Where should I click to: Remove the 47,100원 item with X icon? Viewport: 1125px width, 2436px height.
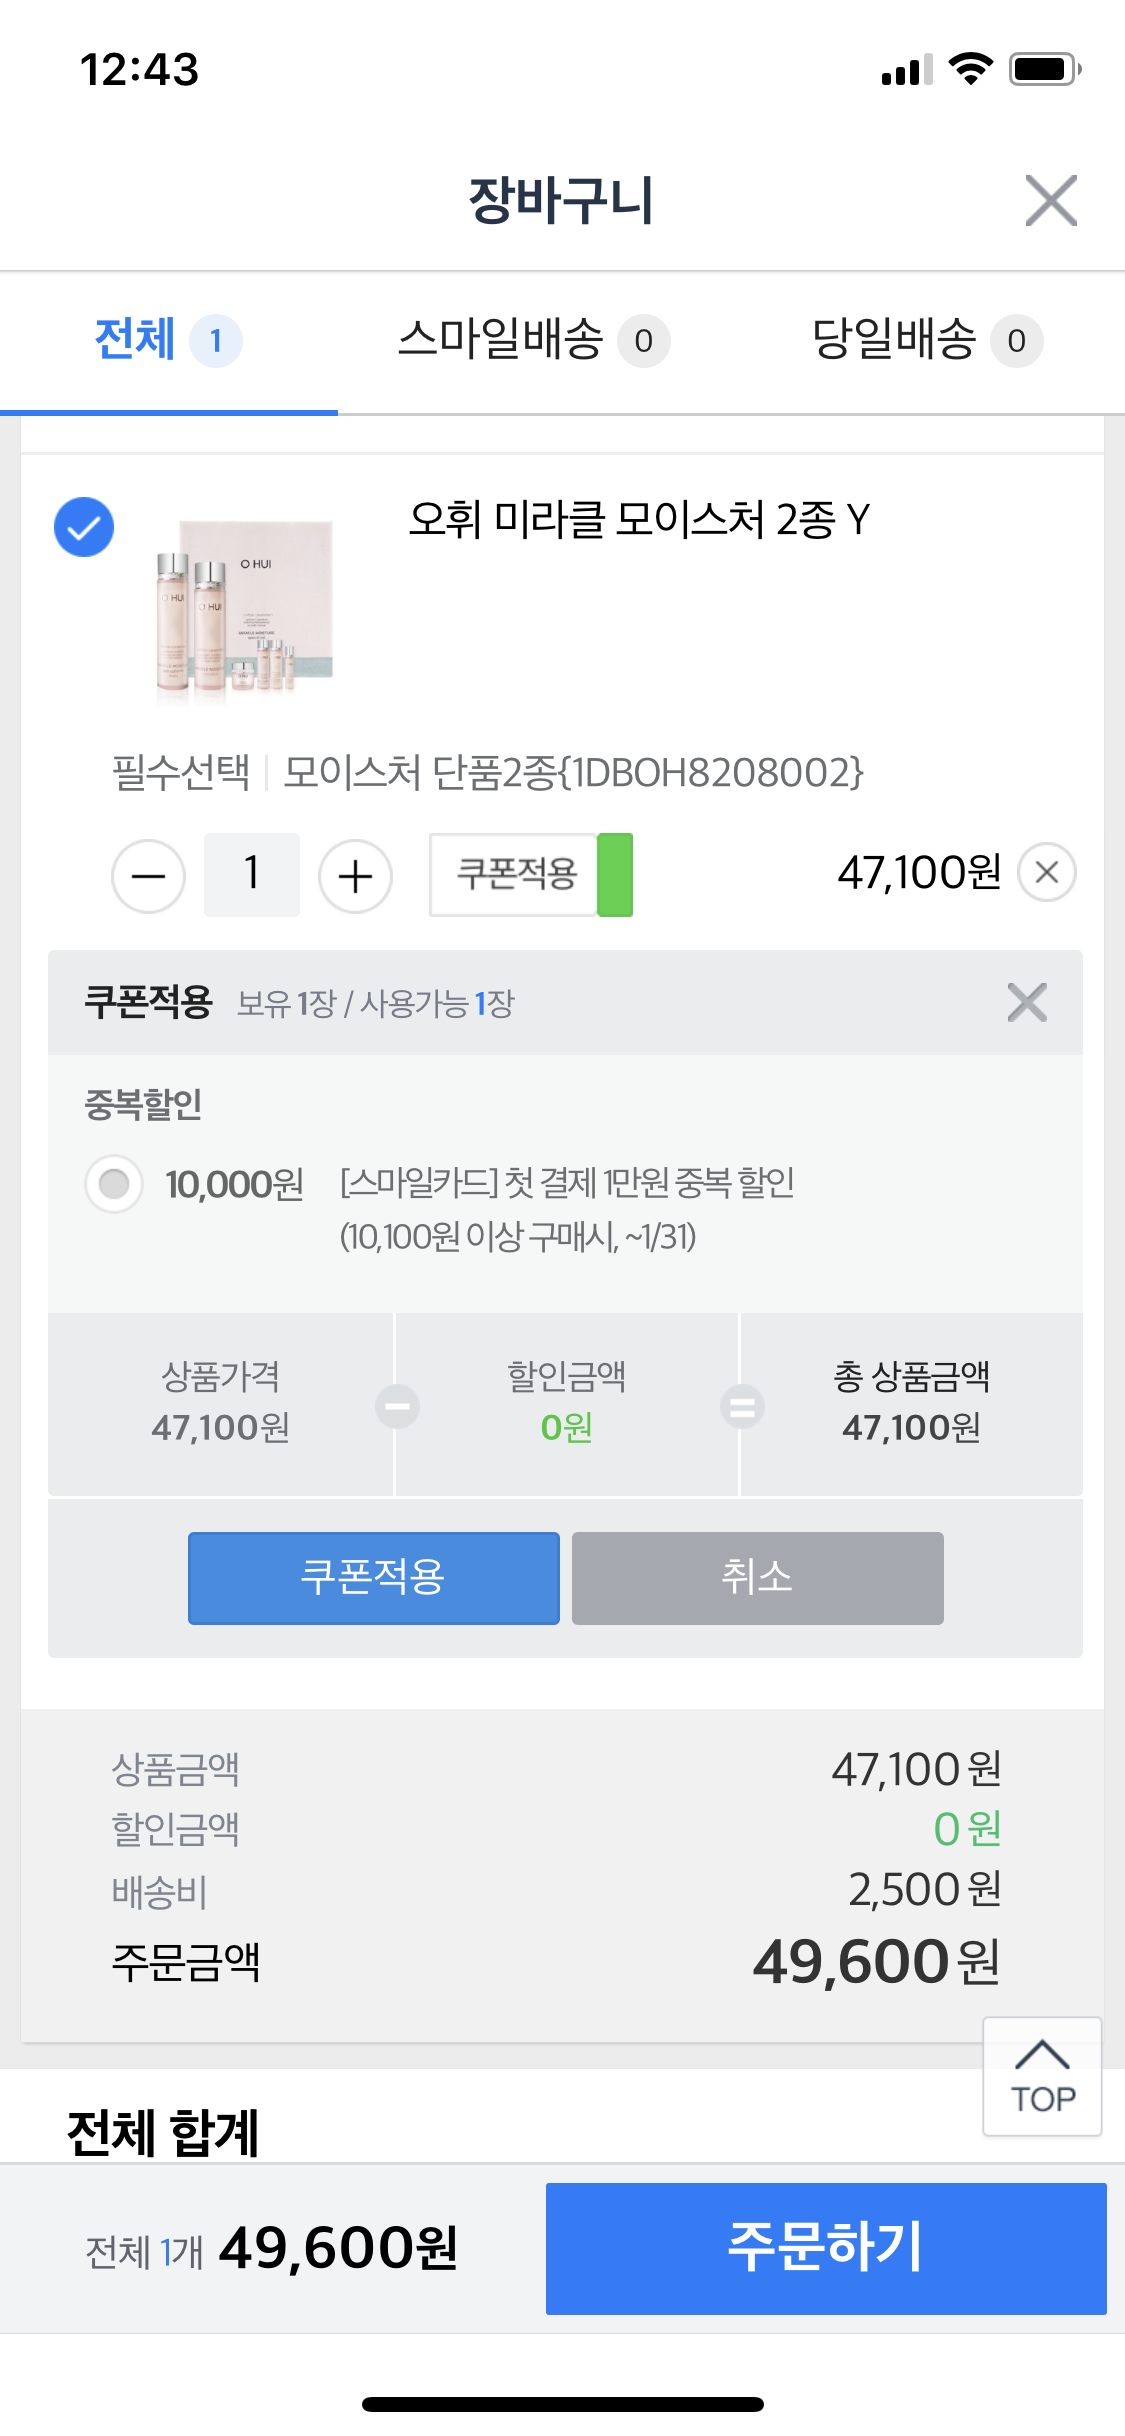click(x=1046, y=872)
